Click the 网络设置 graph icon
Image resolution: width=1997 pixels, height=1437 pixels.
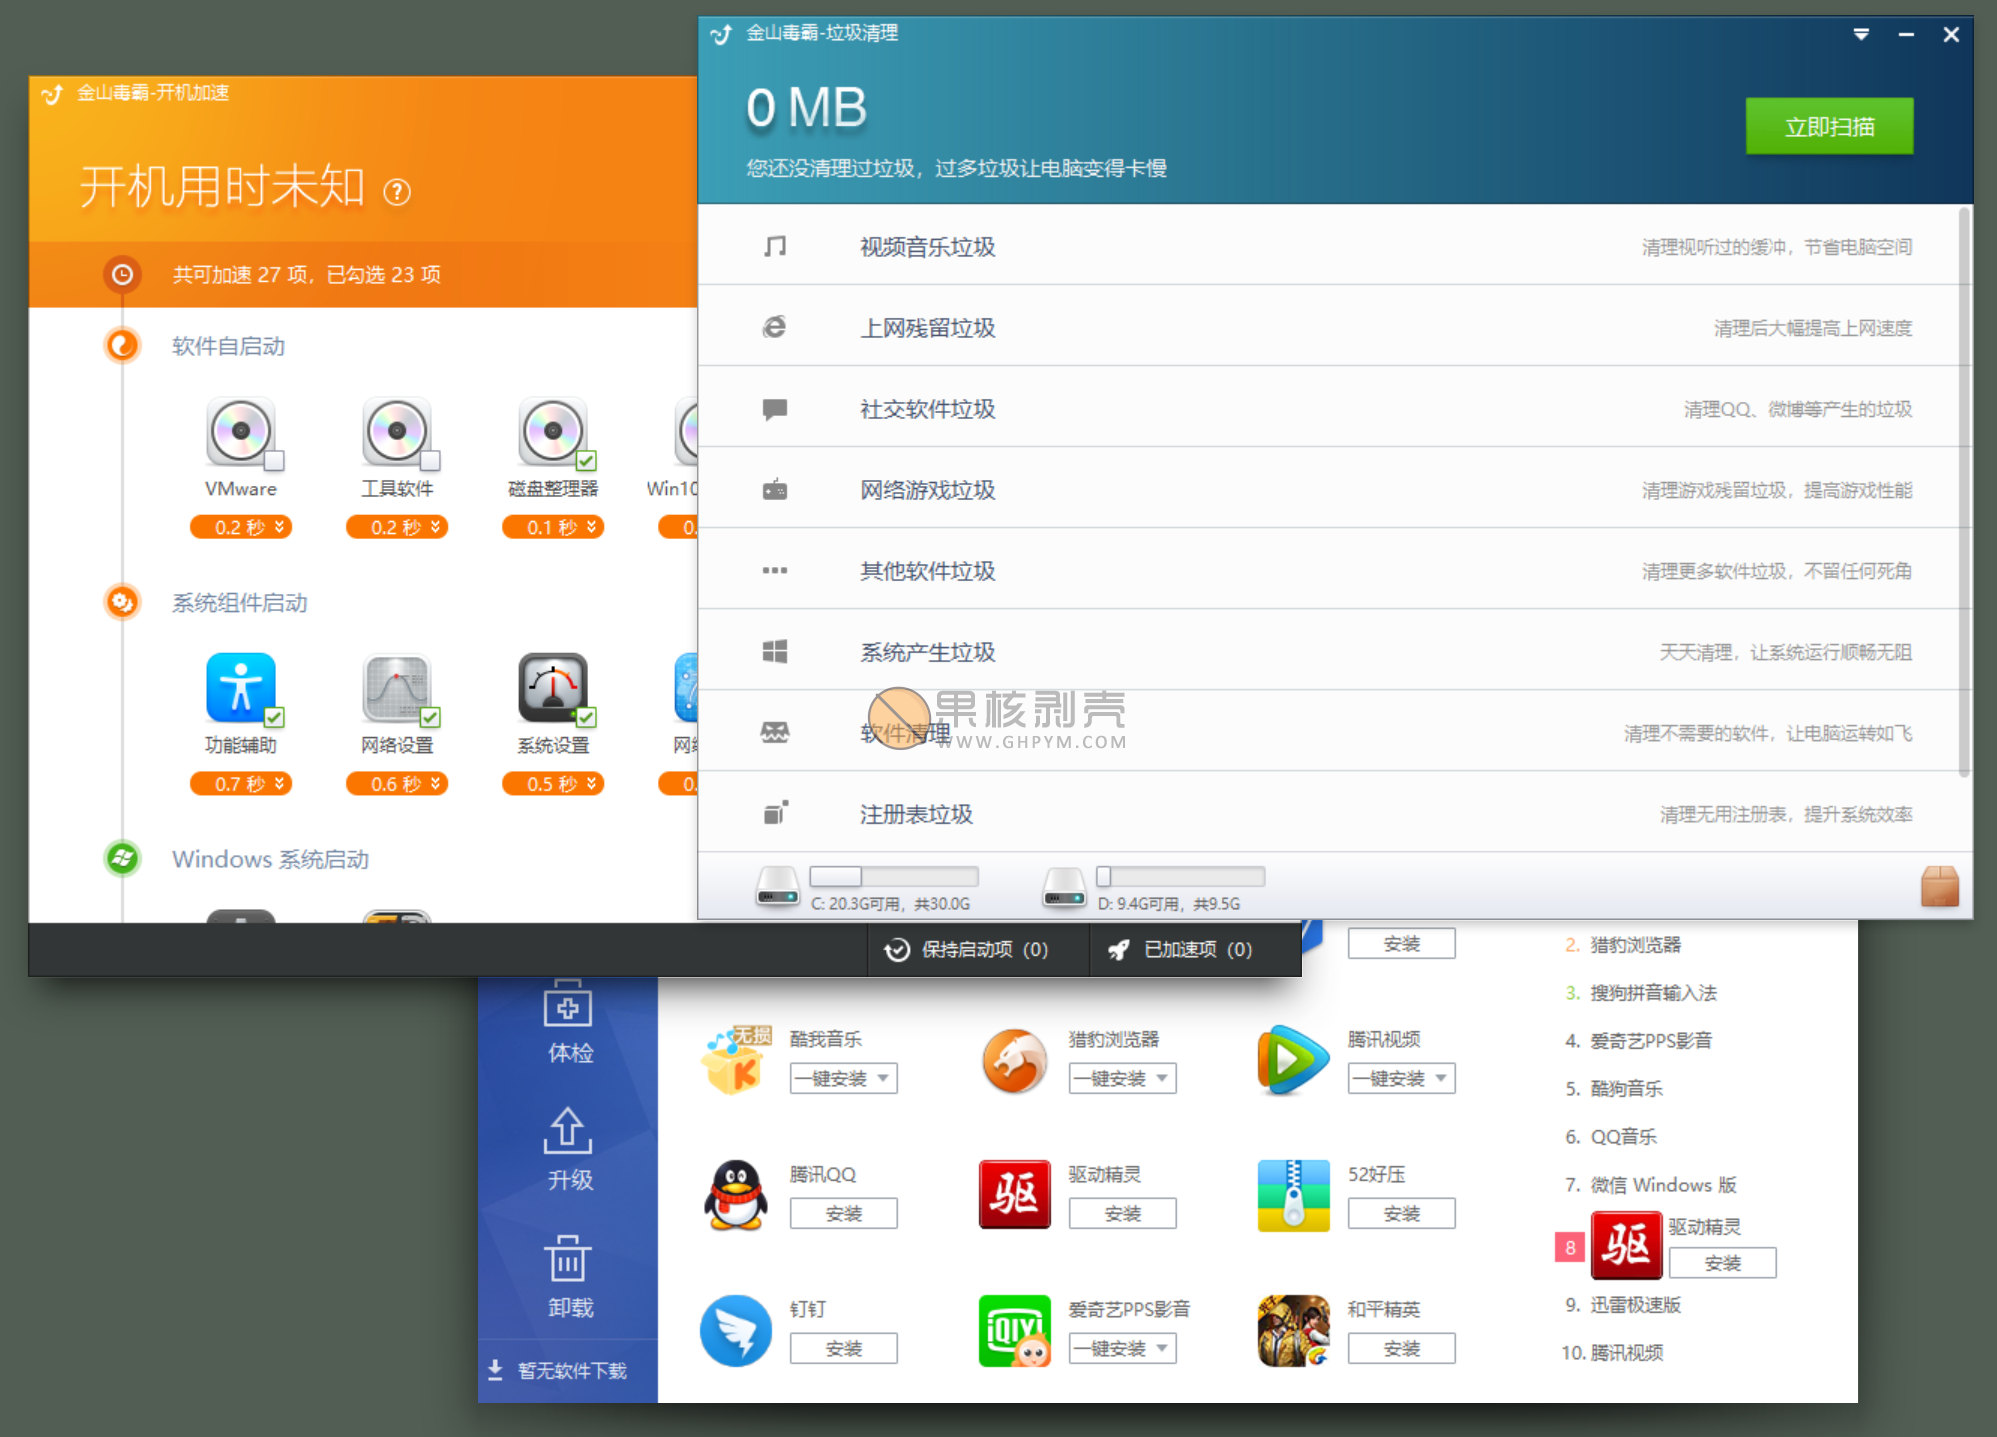pyautogui.click(x=397, y=688)
